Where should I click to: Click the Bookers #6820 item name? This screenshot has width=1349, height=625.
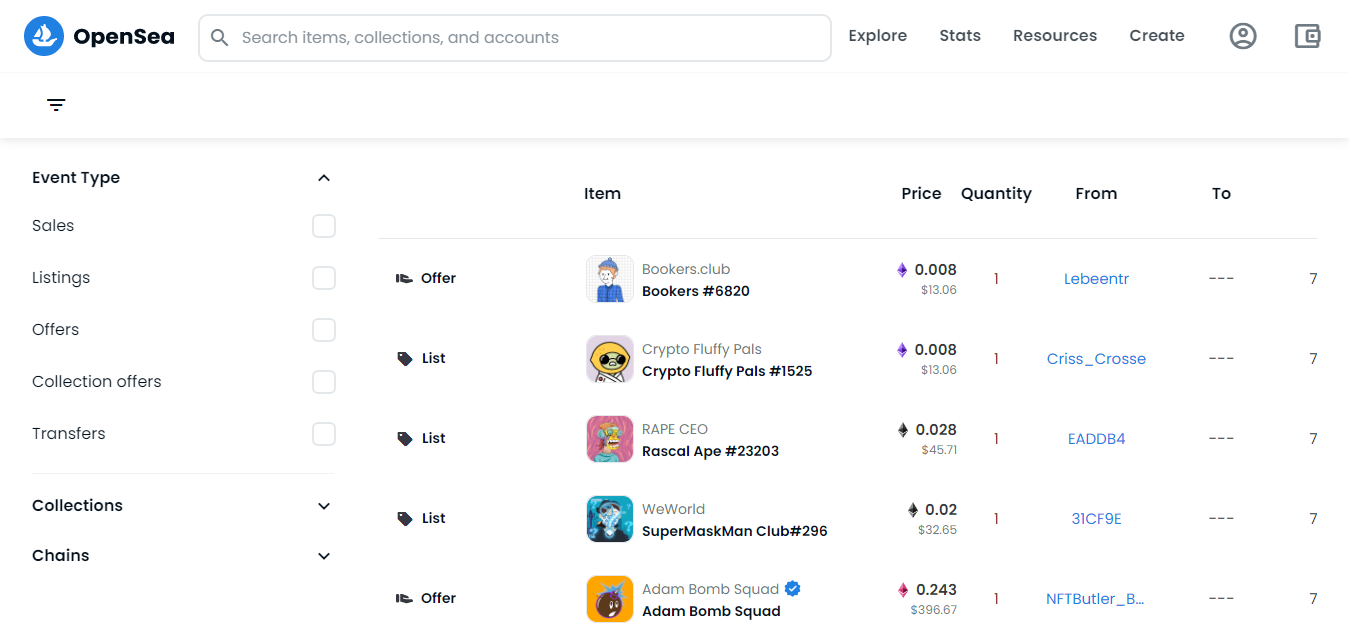pyautogui.click(x=696, y=291)
